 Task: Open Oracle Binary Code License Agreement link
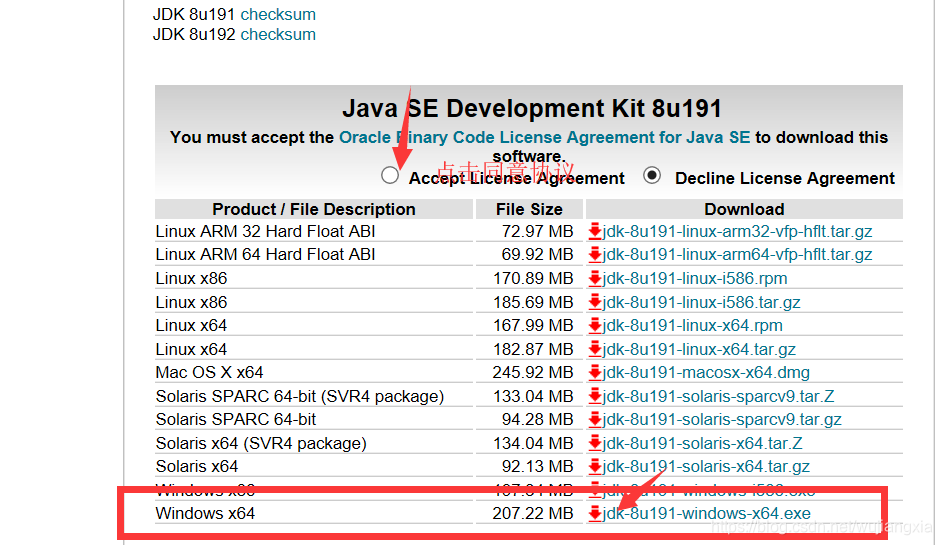[x=544, y=138]
